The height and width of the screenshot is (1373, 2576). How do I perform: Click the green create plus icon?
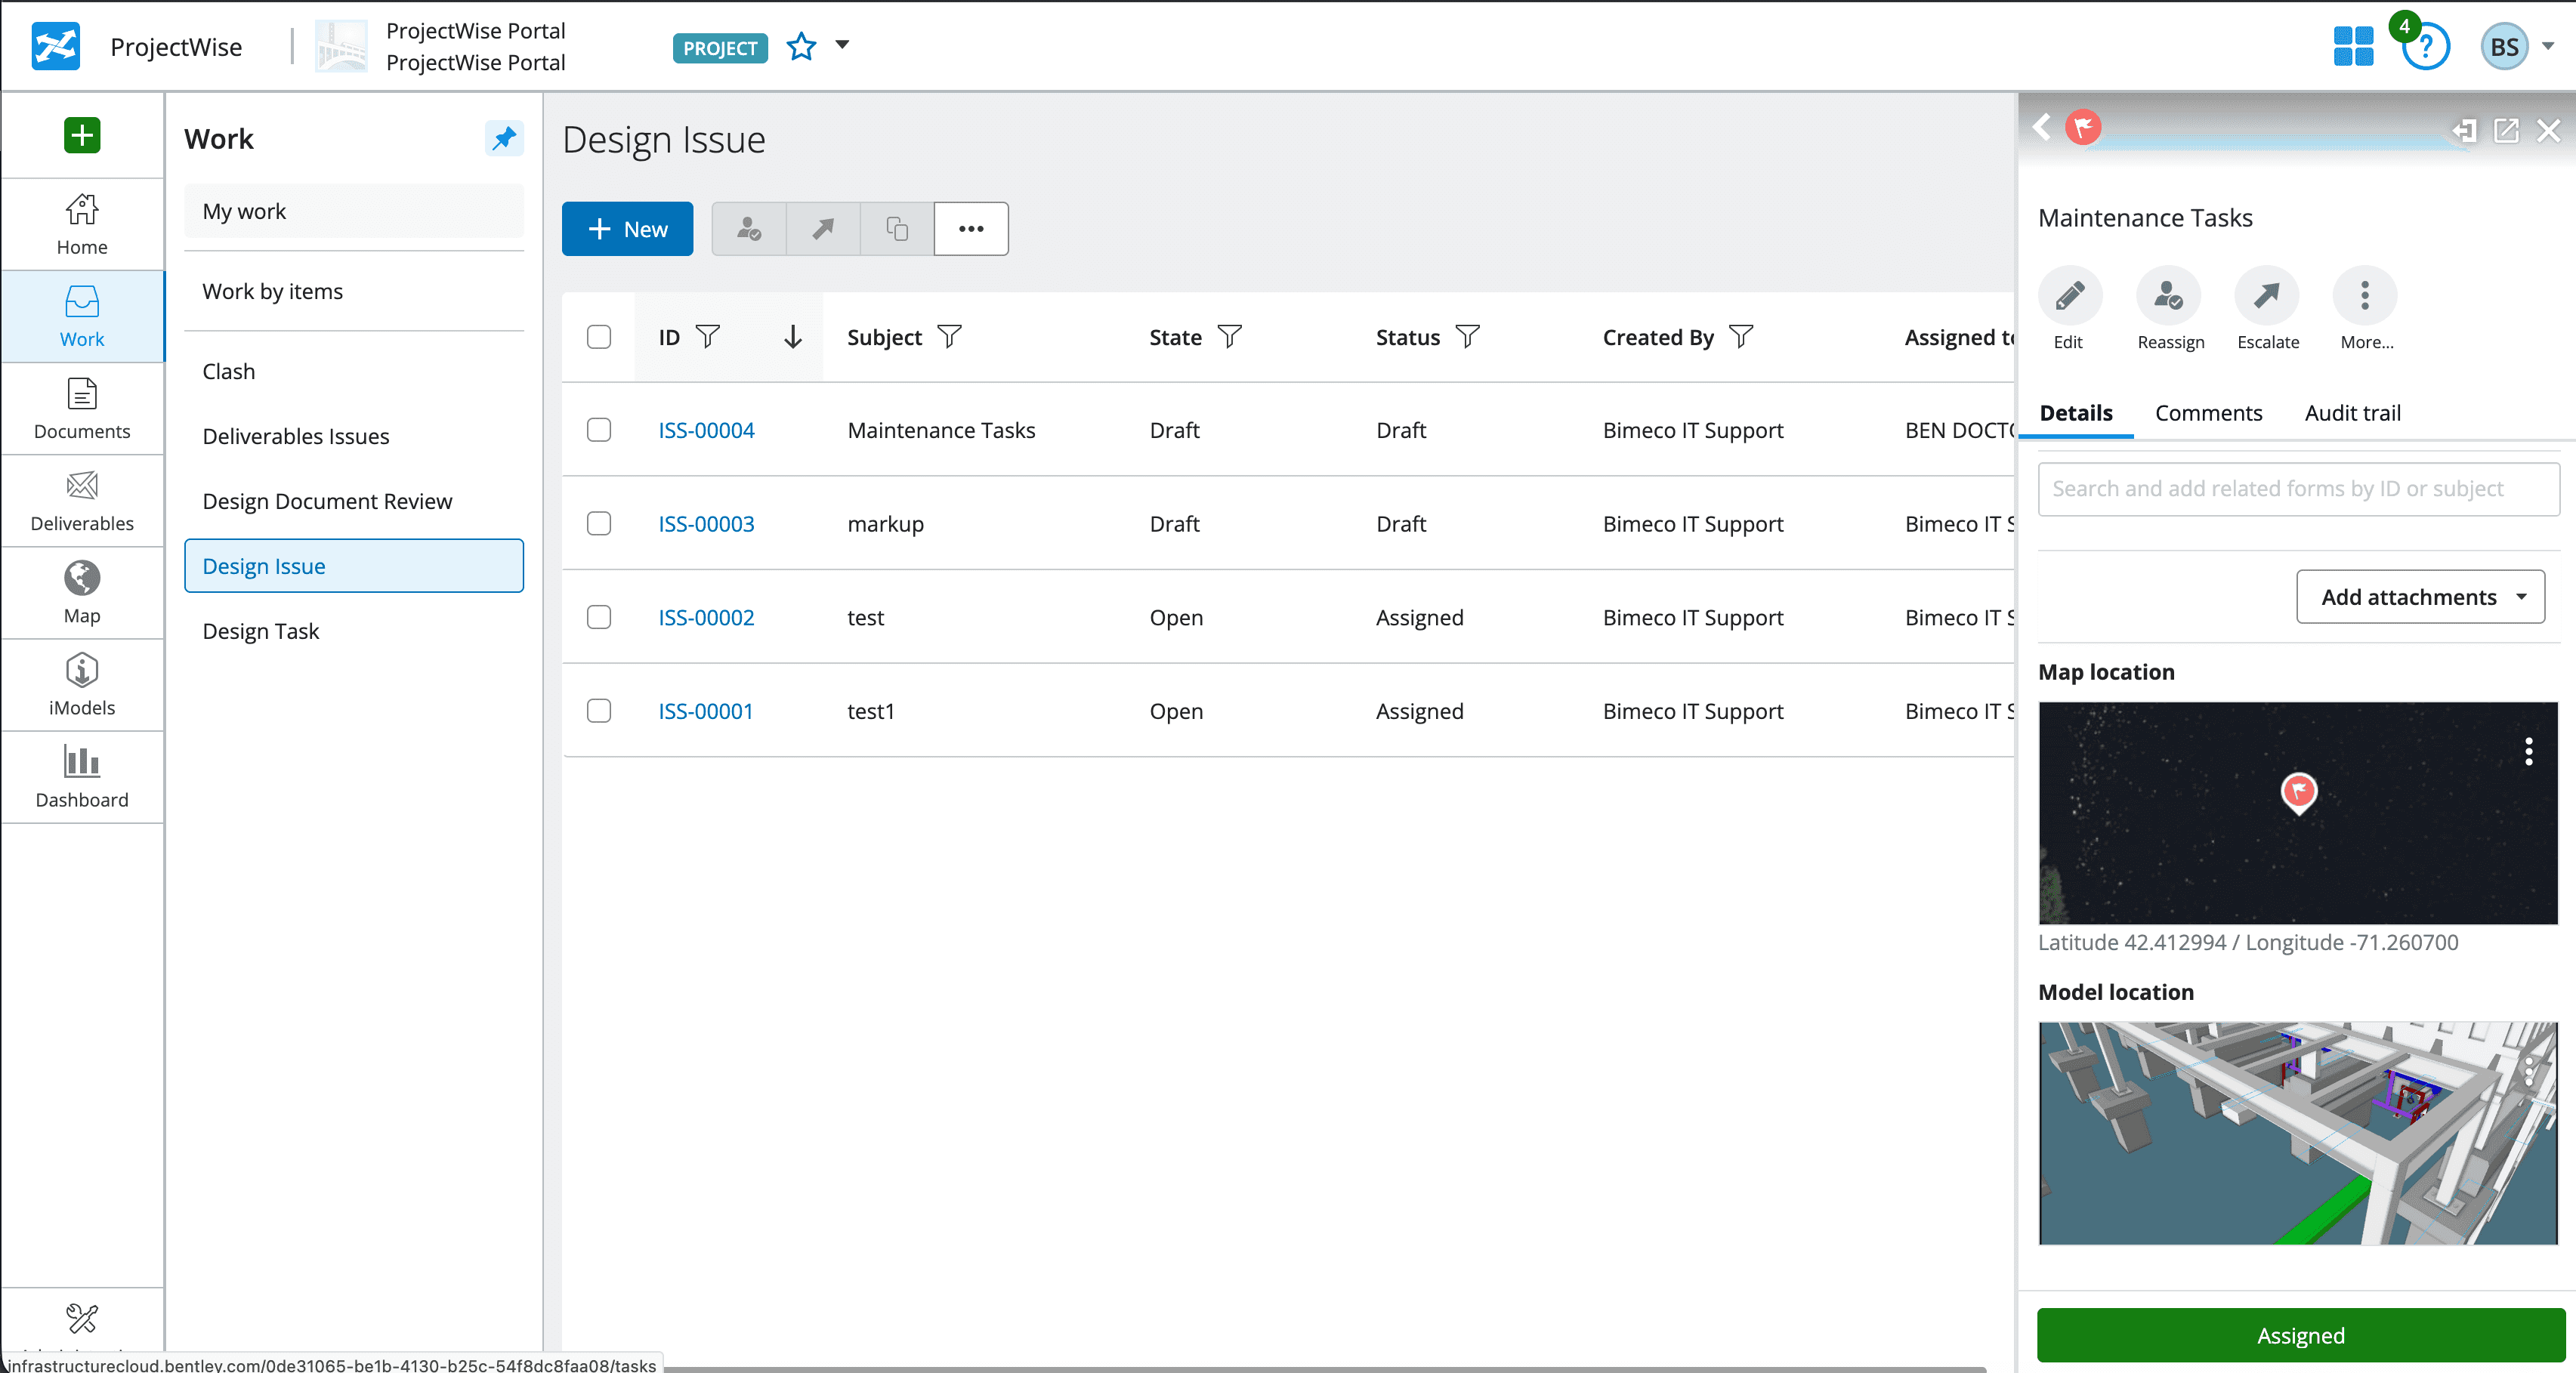click(82, 135)
